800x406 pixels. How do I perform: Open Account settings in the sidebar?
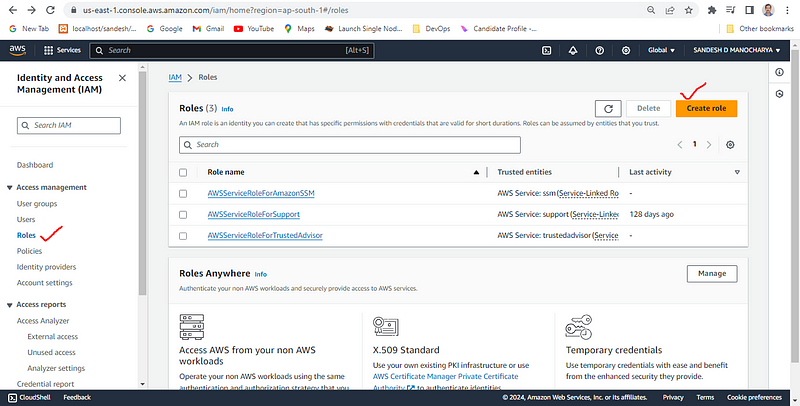click(x=44, y=283)
